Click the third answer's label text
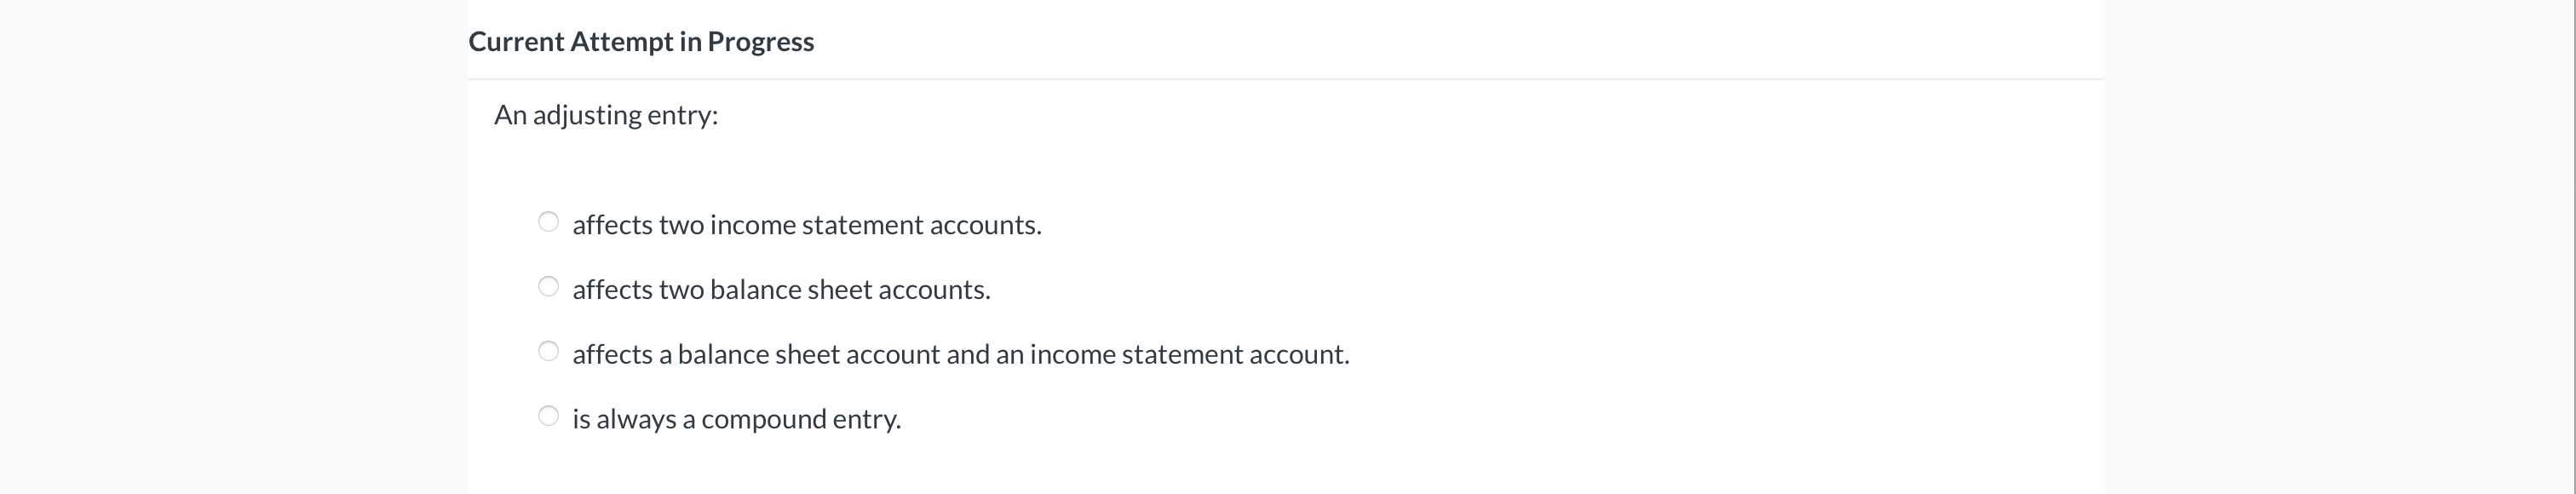 (961, 353)
